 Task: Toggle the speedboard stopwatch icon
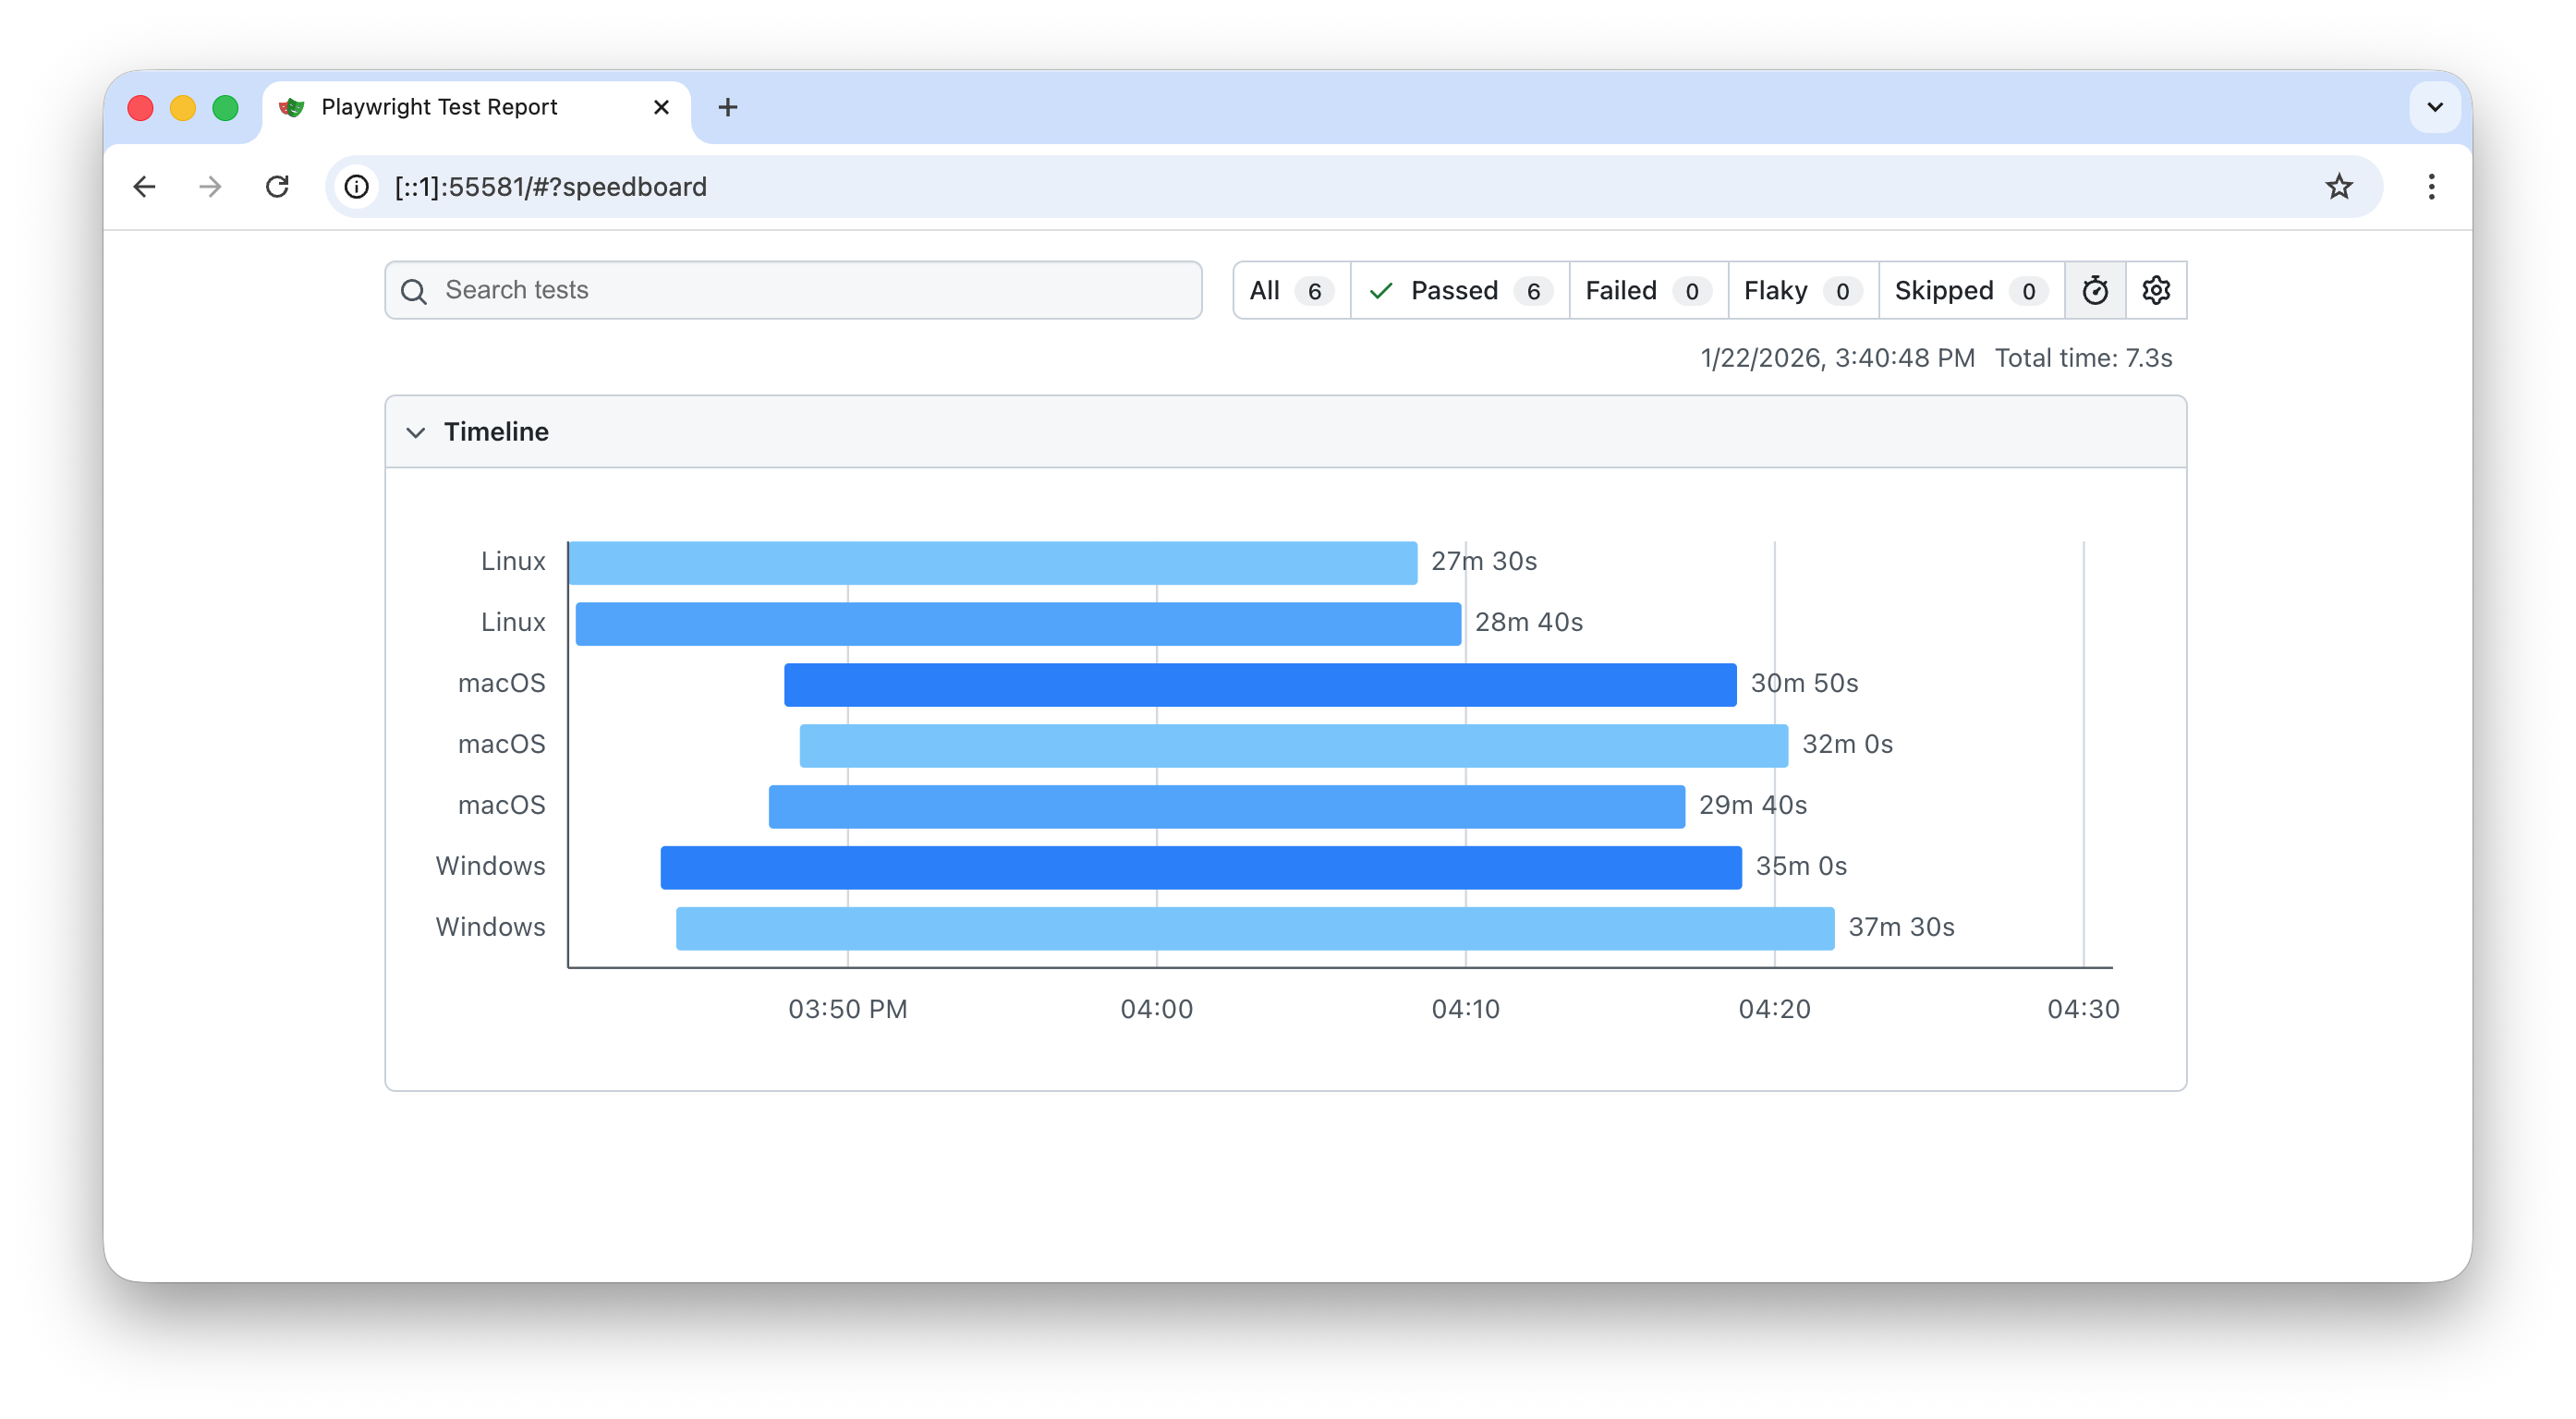2094,291
